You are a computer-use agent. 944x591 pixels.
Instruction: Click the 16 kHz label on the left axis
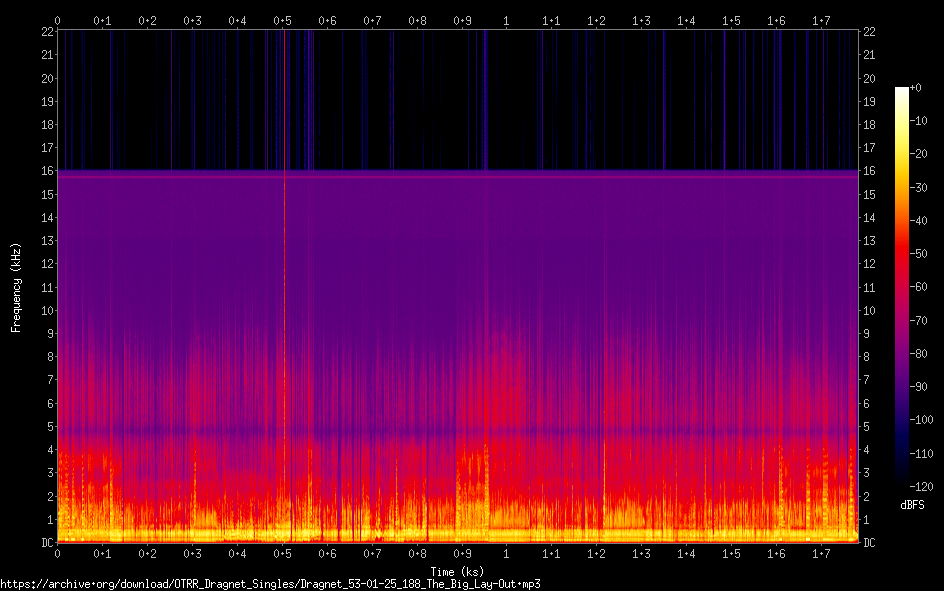44,171
